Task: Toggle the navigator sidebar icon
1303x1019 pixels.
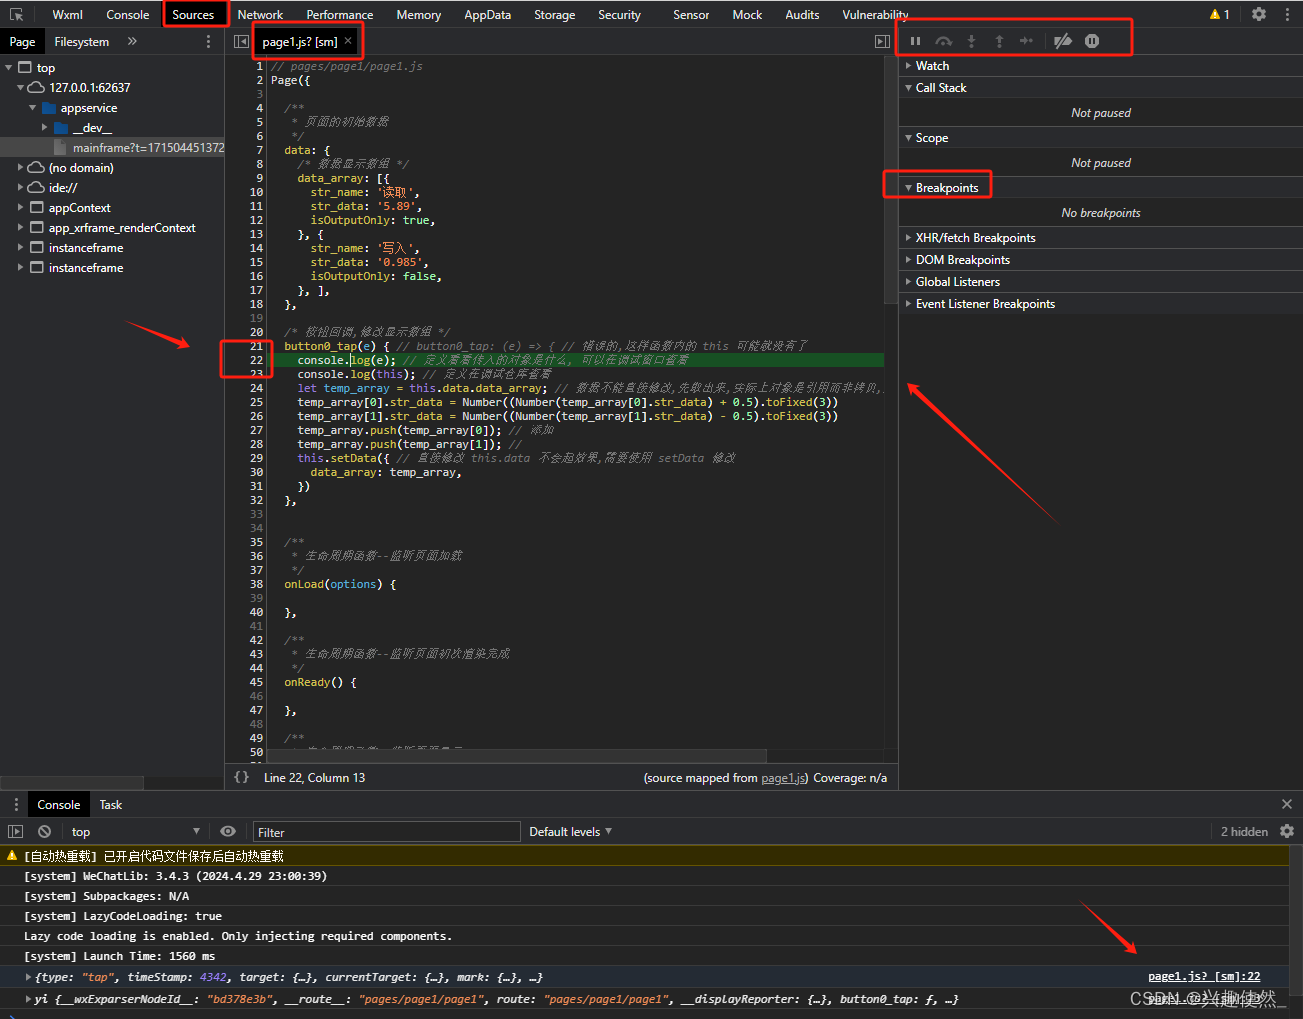Action: (241, 41)
